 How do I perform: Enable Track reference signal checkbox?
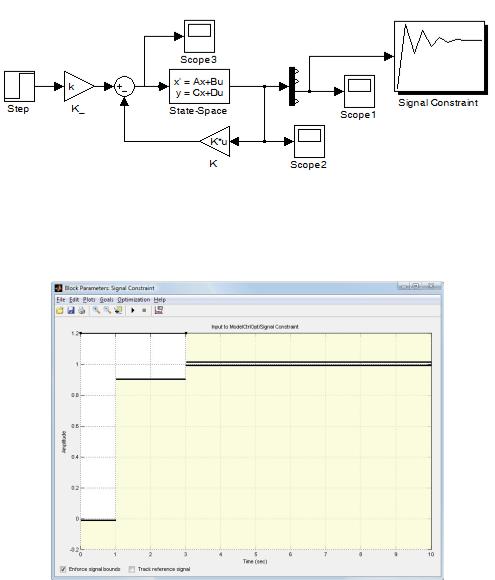[131, 569]
